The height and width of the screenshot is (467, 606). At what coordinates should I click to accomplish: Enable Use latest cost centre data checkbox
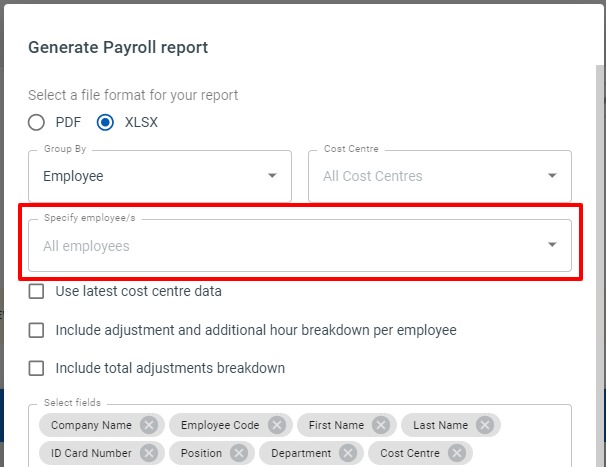[36, 291]
